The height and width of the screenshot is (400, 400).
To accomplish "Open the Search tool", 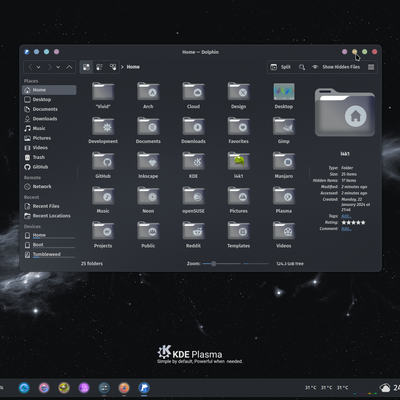I will pyautogui.click(x=302, y=67).
